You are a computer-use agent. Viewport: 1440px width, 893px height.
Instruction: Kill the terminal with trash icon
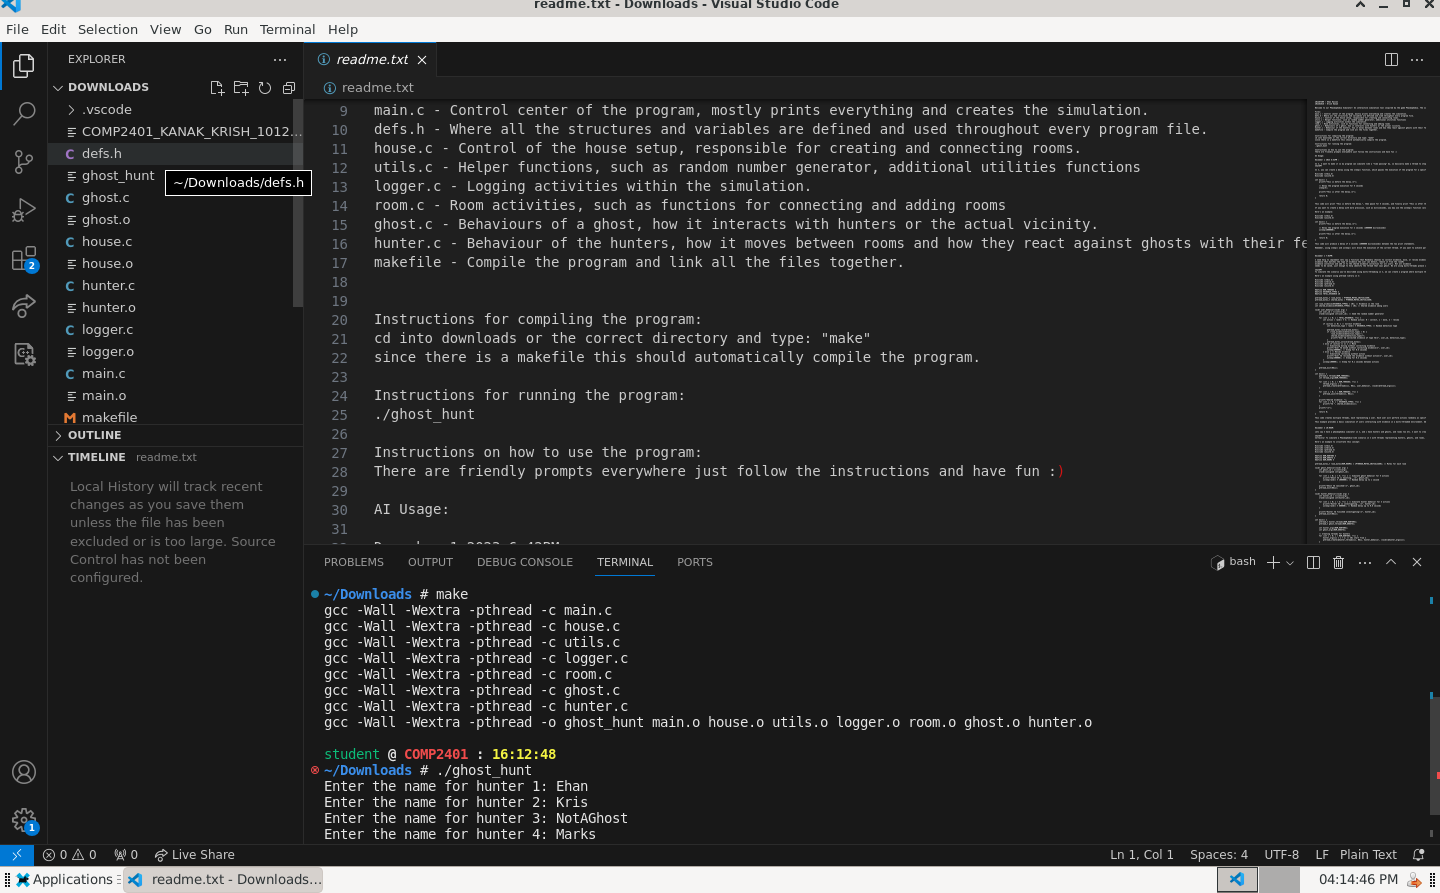(1339, 562)
